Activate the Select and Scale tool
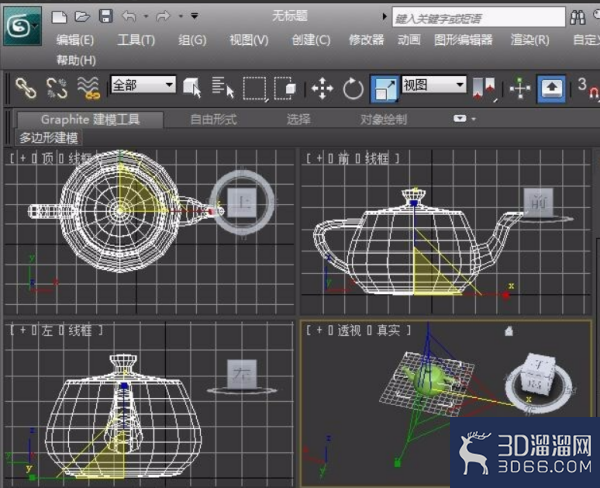This screenshot has width=600, height=488. coord(385,89)
